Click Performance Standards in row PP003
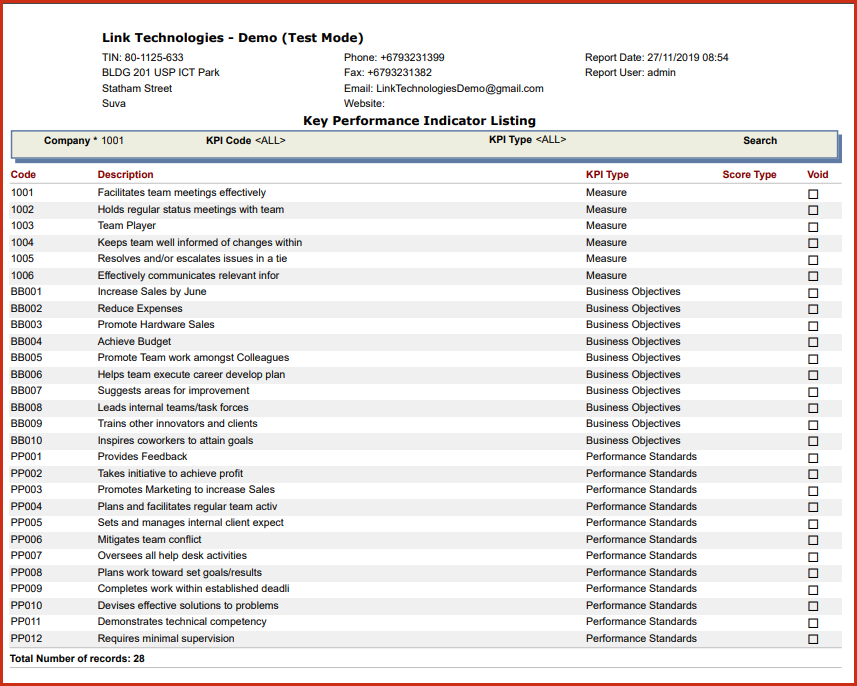Screen dimensions: 857x686 [x=641, y=489]
